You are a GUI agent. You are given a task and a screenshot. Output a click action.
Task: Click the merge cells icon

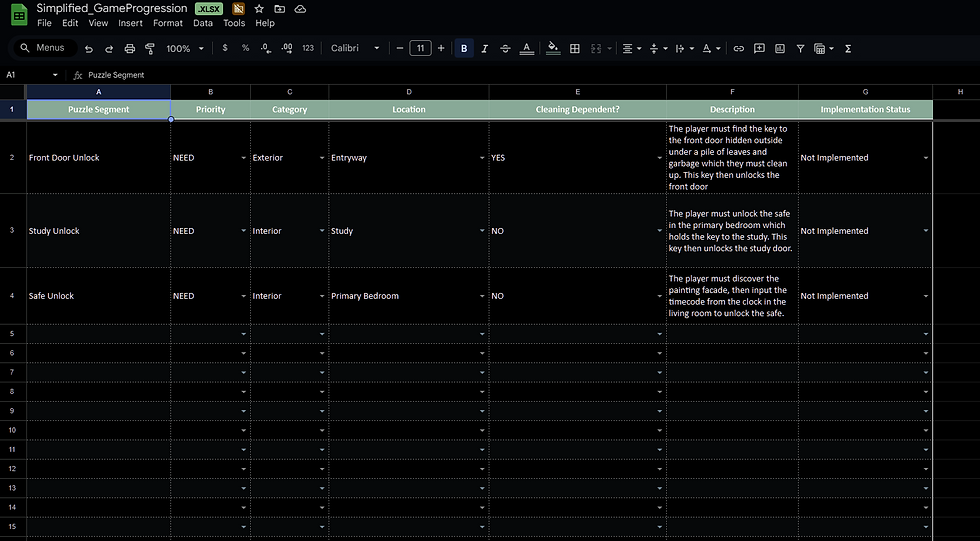tap(596, 48)
